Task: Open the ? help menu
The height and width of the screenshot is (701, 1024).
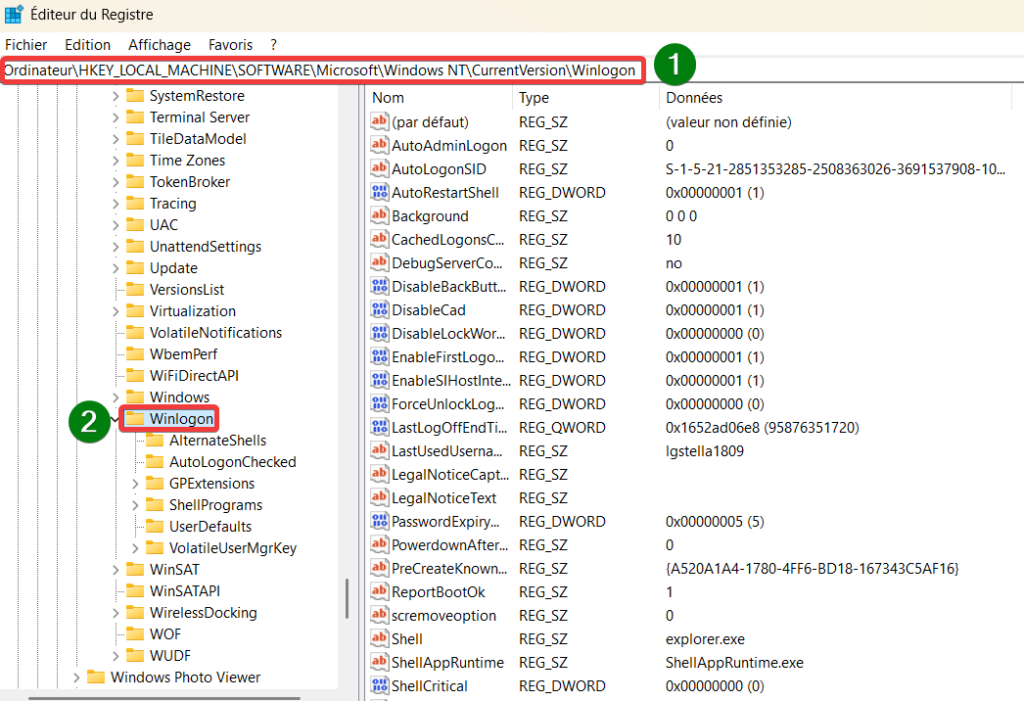Action: [273, 44]
